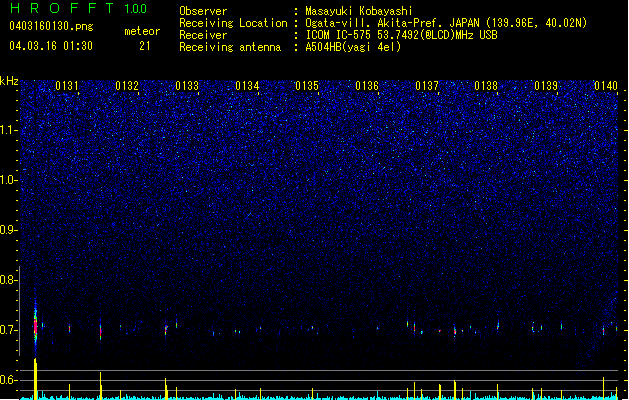Click the 0.9 frequency axis label
This screenshot has width=629, height=400.
tap(9, 230)
